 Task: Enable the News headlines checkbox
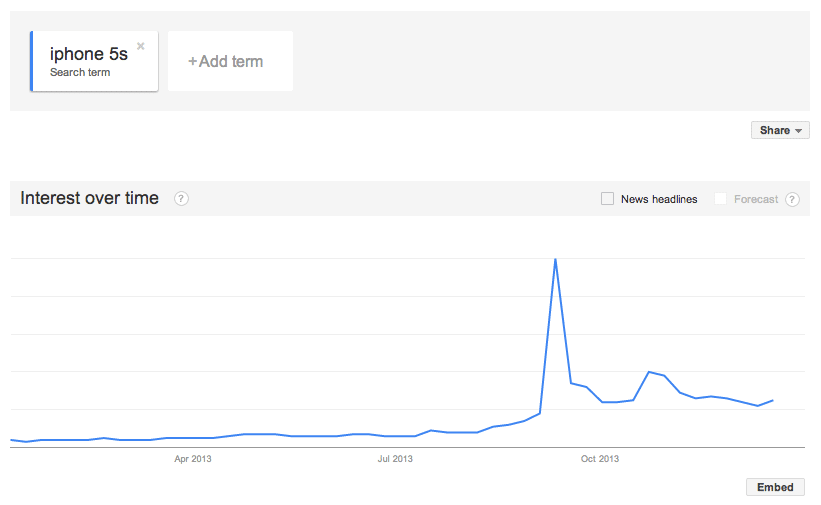607,199
